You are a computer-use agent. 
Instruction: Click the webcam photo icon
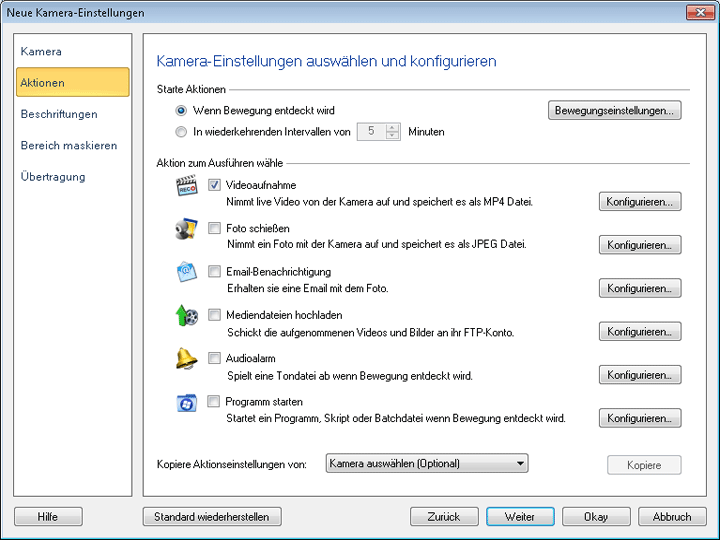click(185, 231)
